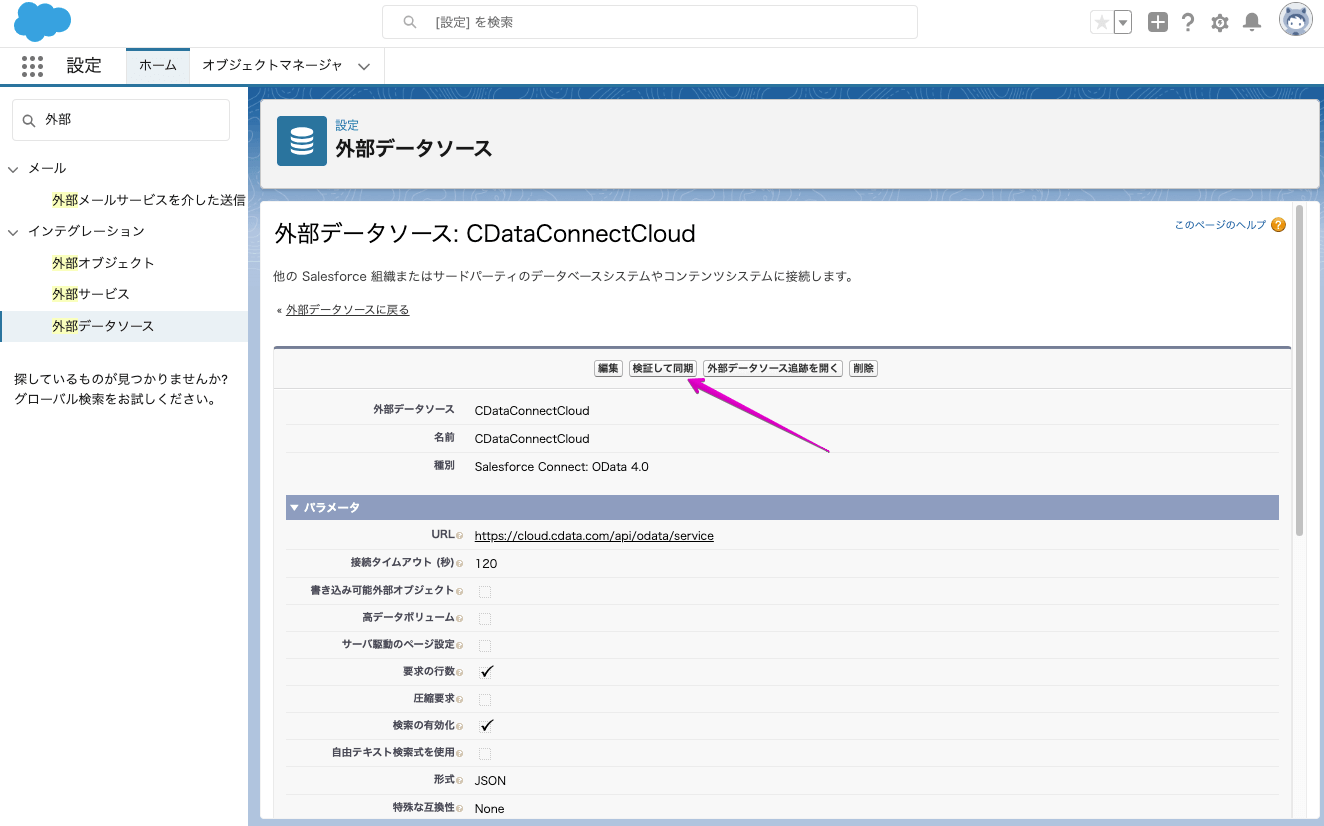
Task: Click the help icon next to 要求の行数
Action: (460, 672)
